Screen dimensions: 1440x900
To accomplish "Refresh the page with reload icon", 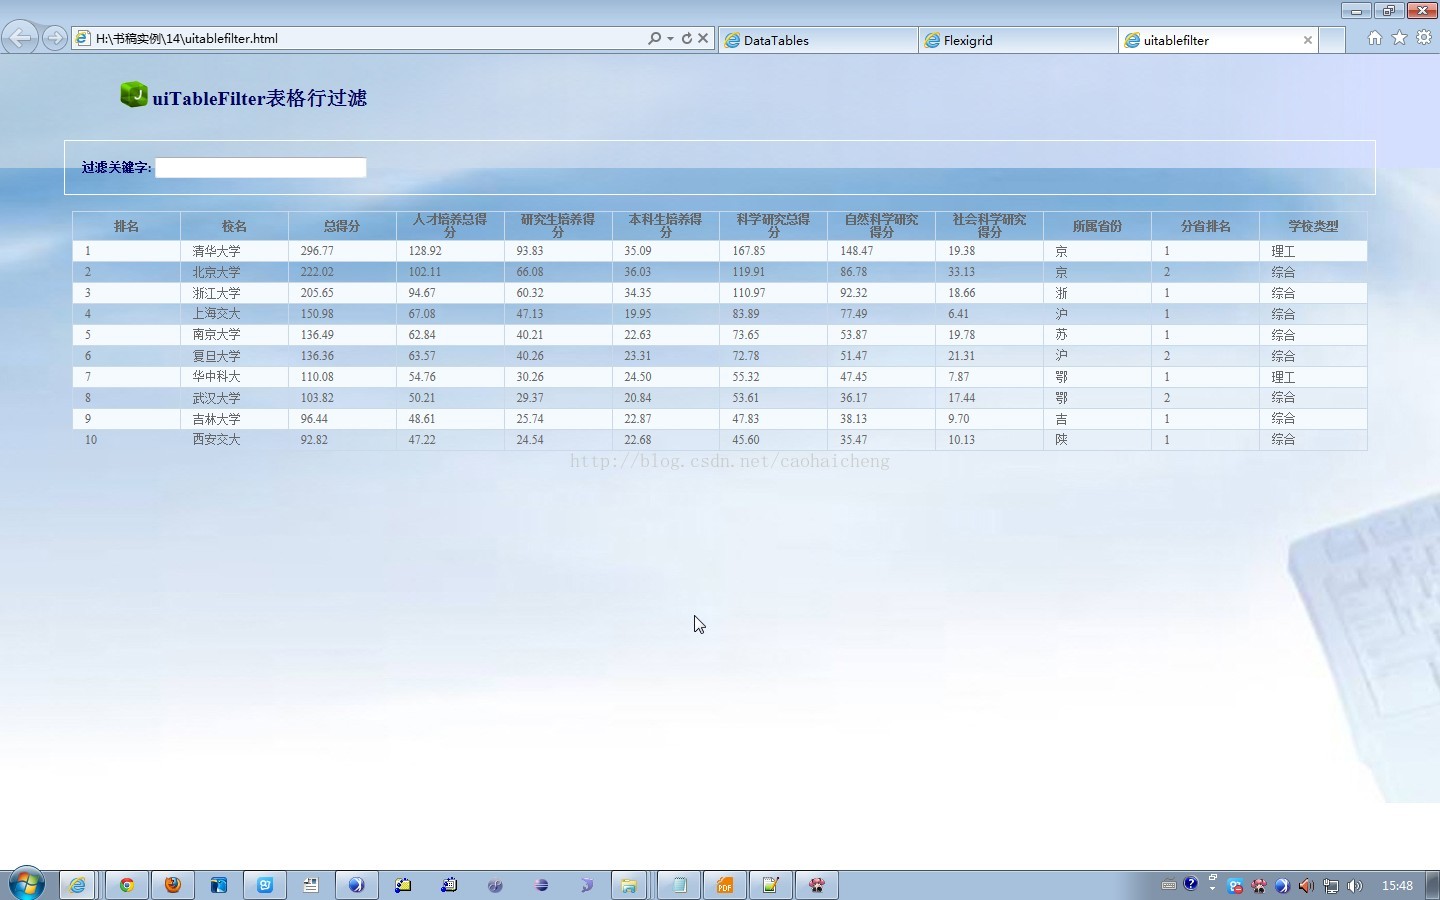I will (686, 38).
